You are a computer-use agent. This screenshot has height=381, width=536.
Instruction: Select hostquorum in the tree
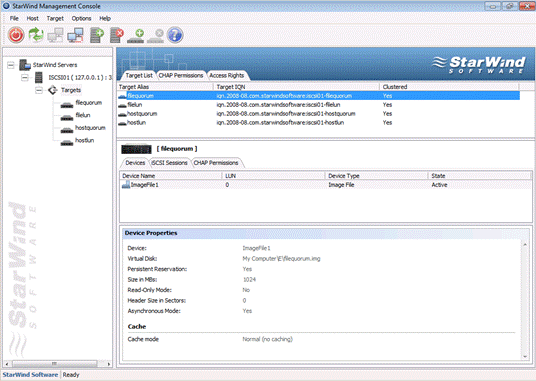click(x=90, y=128)
